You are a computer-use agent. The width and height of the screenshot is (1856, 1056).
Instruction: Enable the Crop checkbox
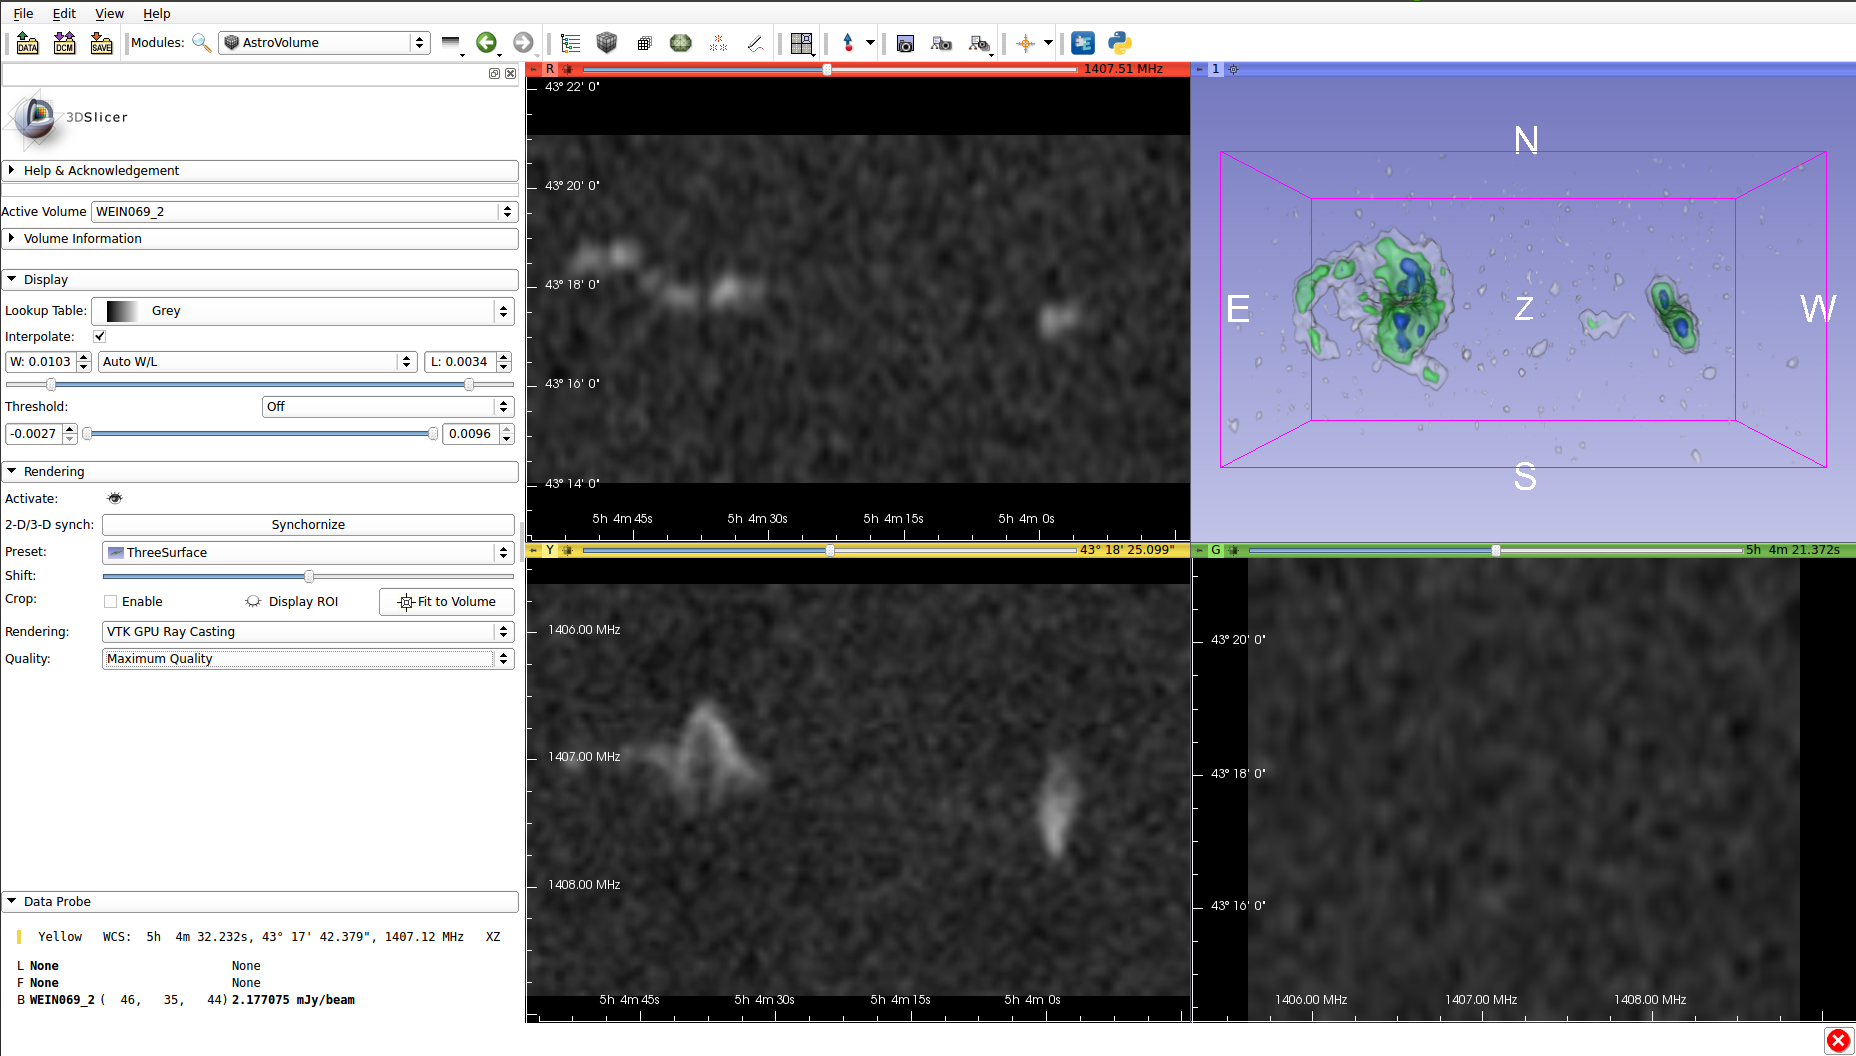pos(110,601)
